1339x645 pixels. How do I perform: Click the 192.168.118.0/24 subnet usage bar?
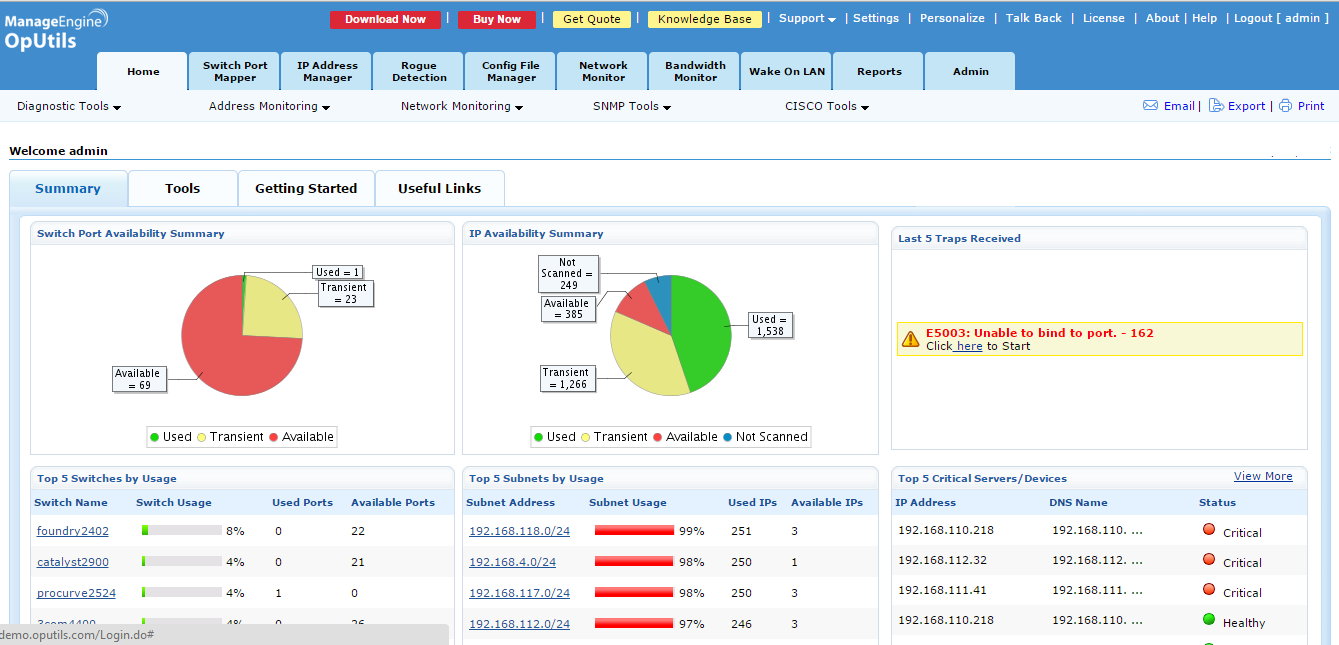click(634, 531)
